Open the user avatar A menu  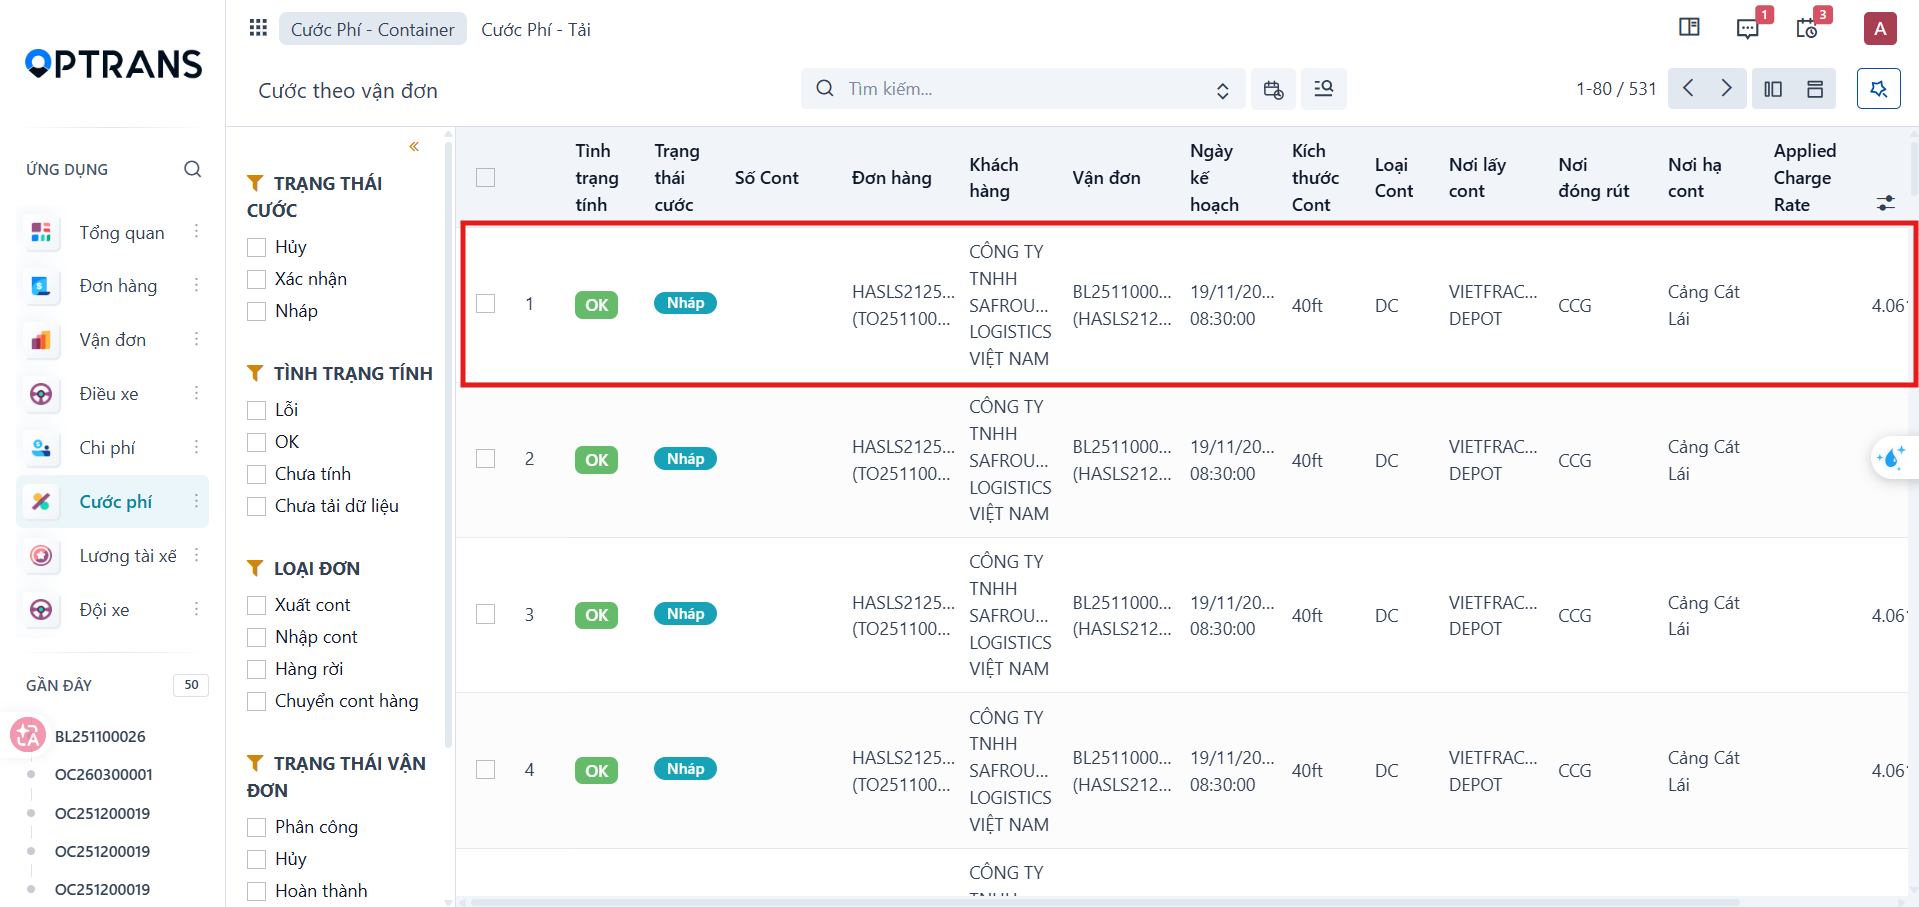(1880, 28)
